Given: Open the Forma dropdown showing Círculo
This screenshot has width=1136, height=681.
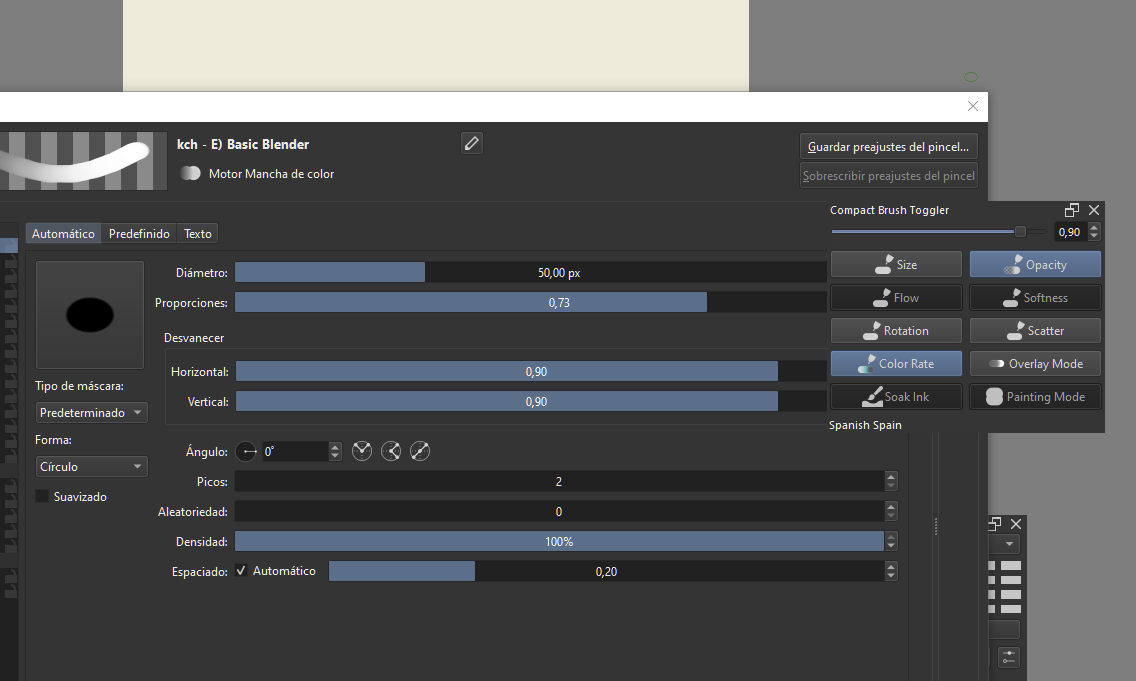Looking at the screenshot, I should click(x=91, y=467).
